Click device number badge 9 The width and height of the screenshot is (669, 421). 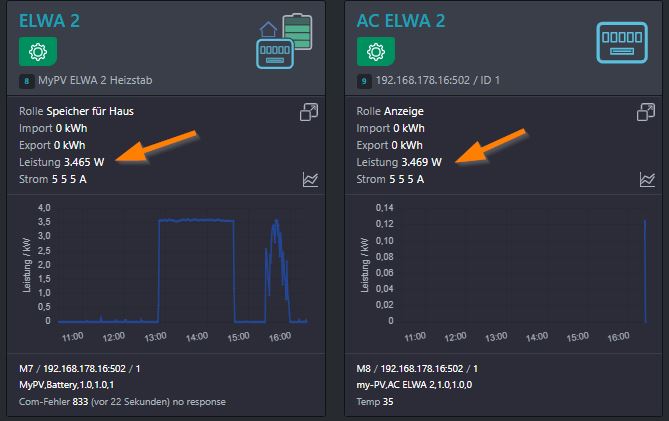364,81
